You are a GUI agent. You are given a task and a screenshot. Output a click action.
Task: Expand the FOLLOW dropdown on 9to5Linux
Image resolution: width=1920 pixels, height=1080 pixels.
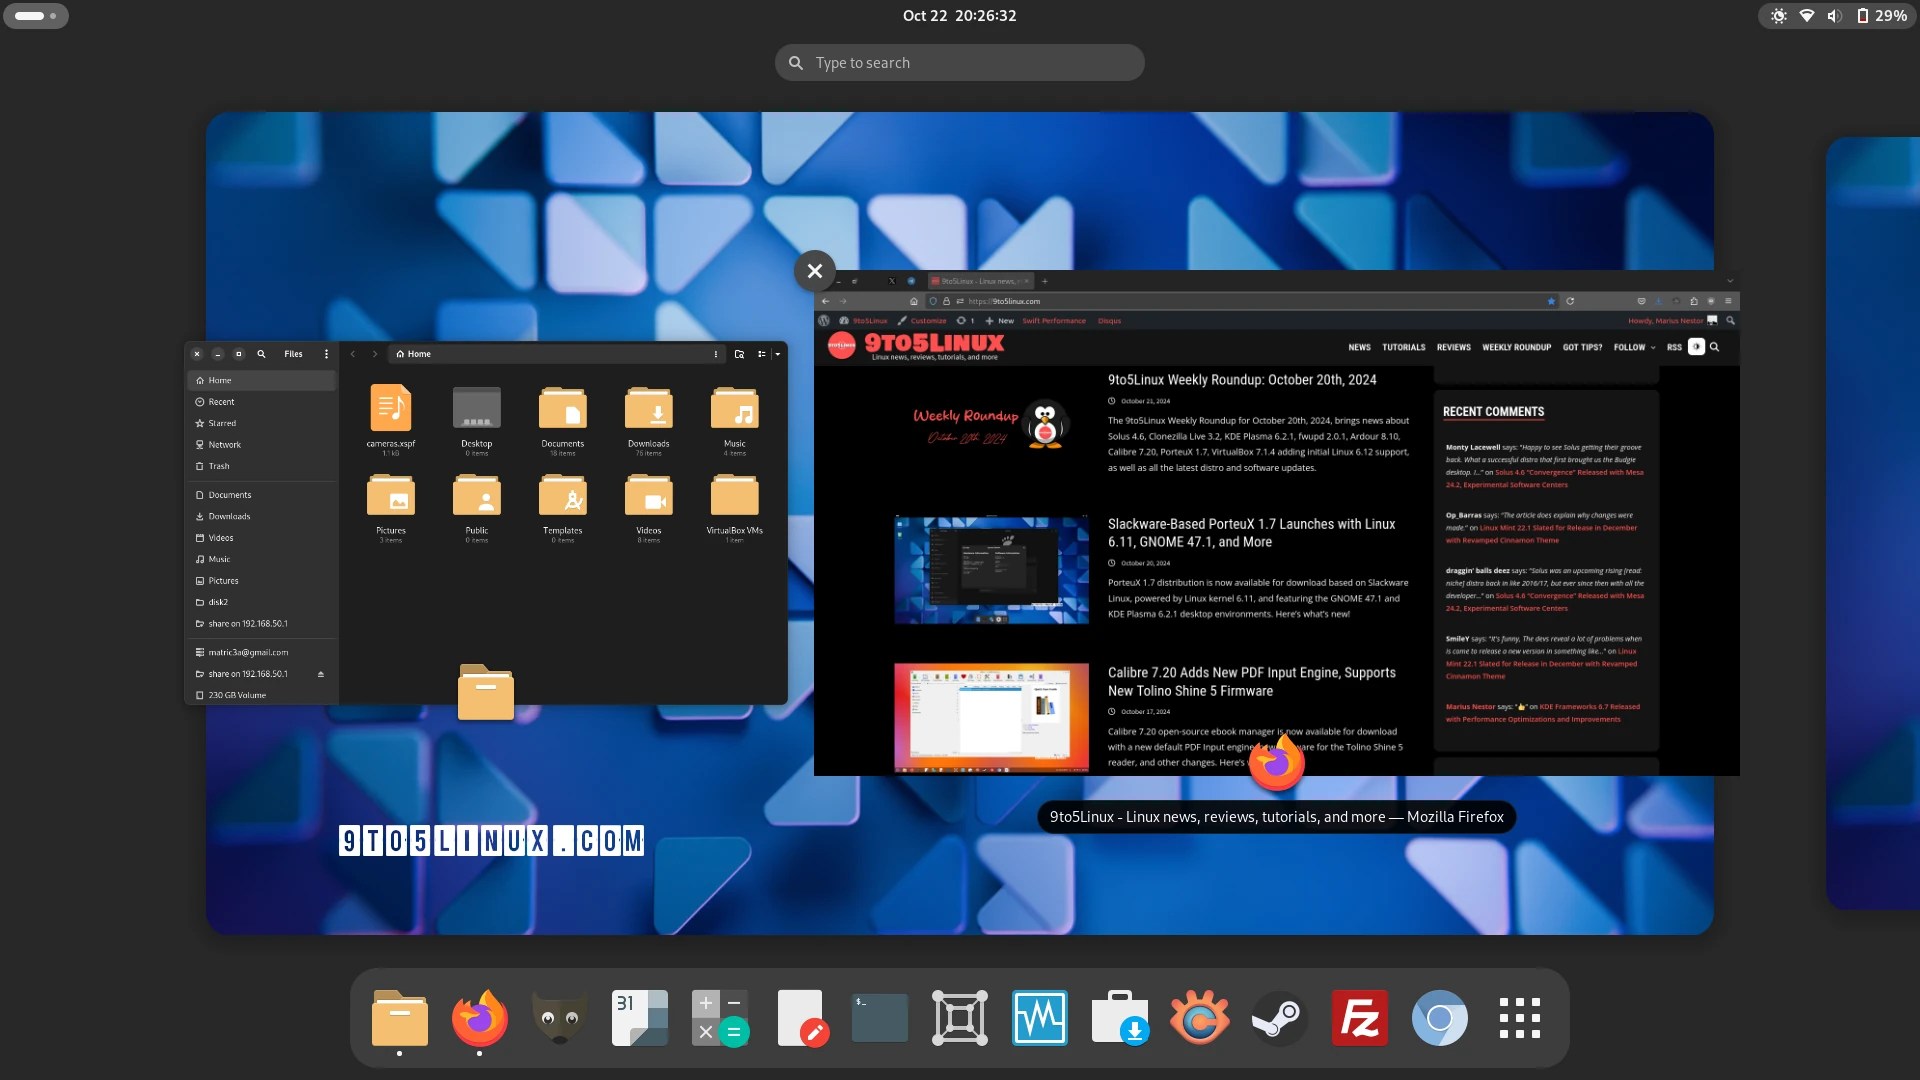coord(1634,347)
